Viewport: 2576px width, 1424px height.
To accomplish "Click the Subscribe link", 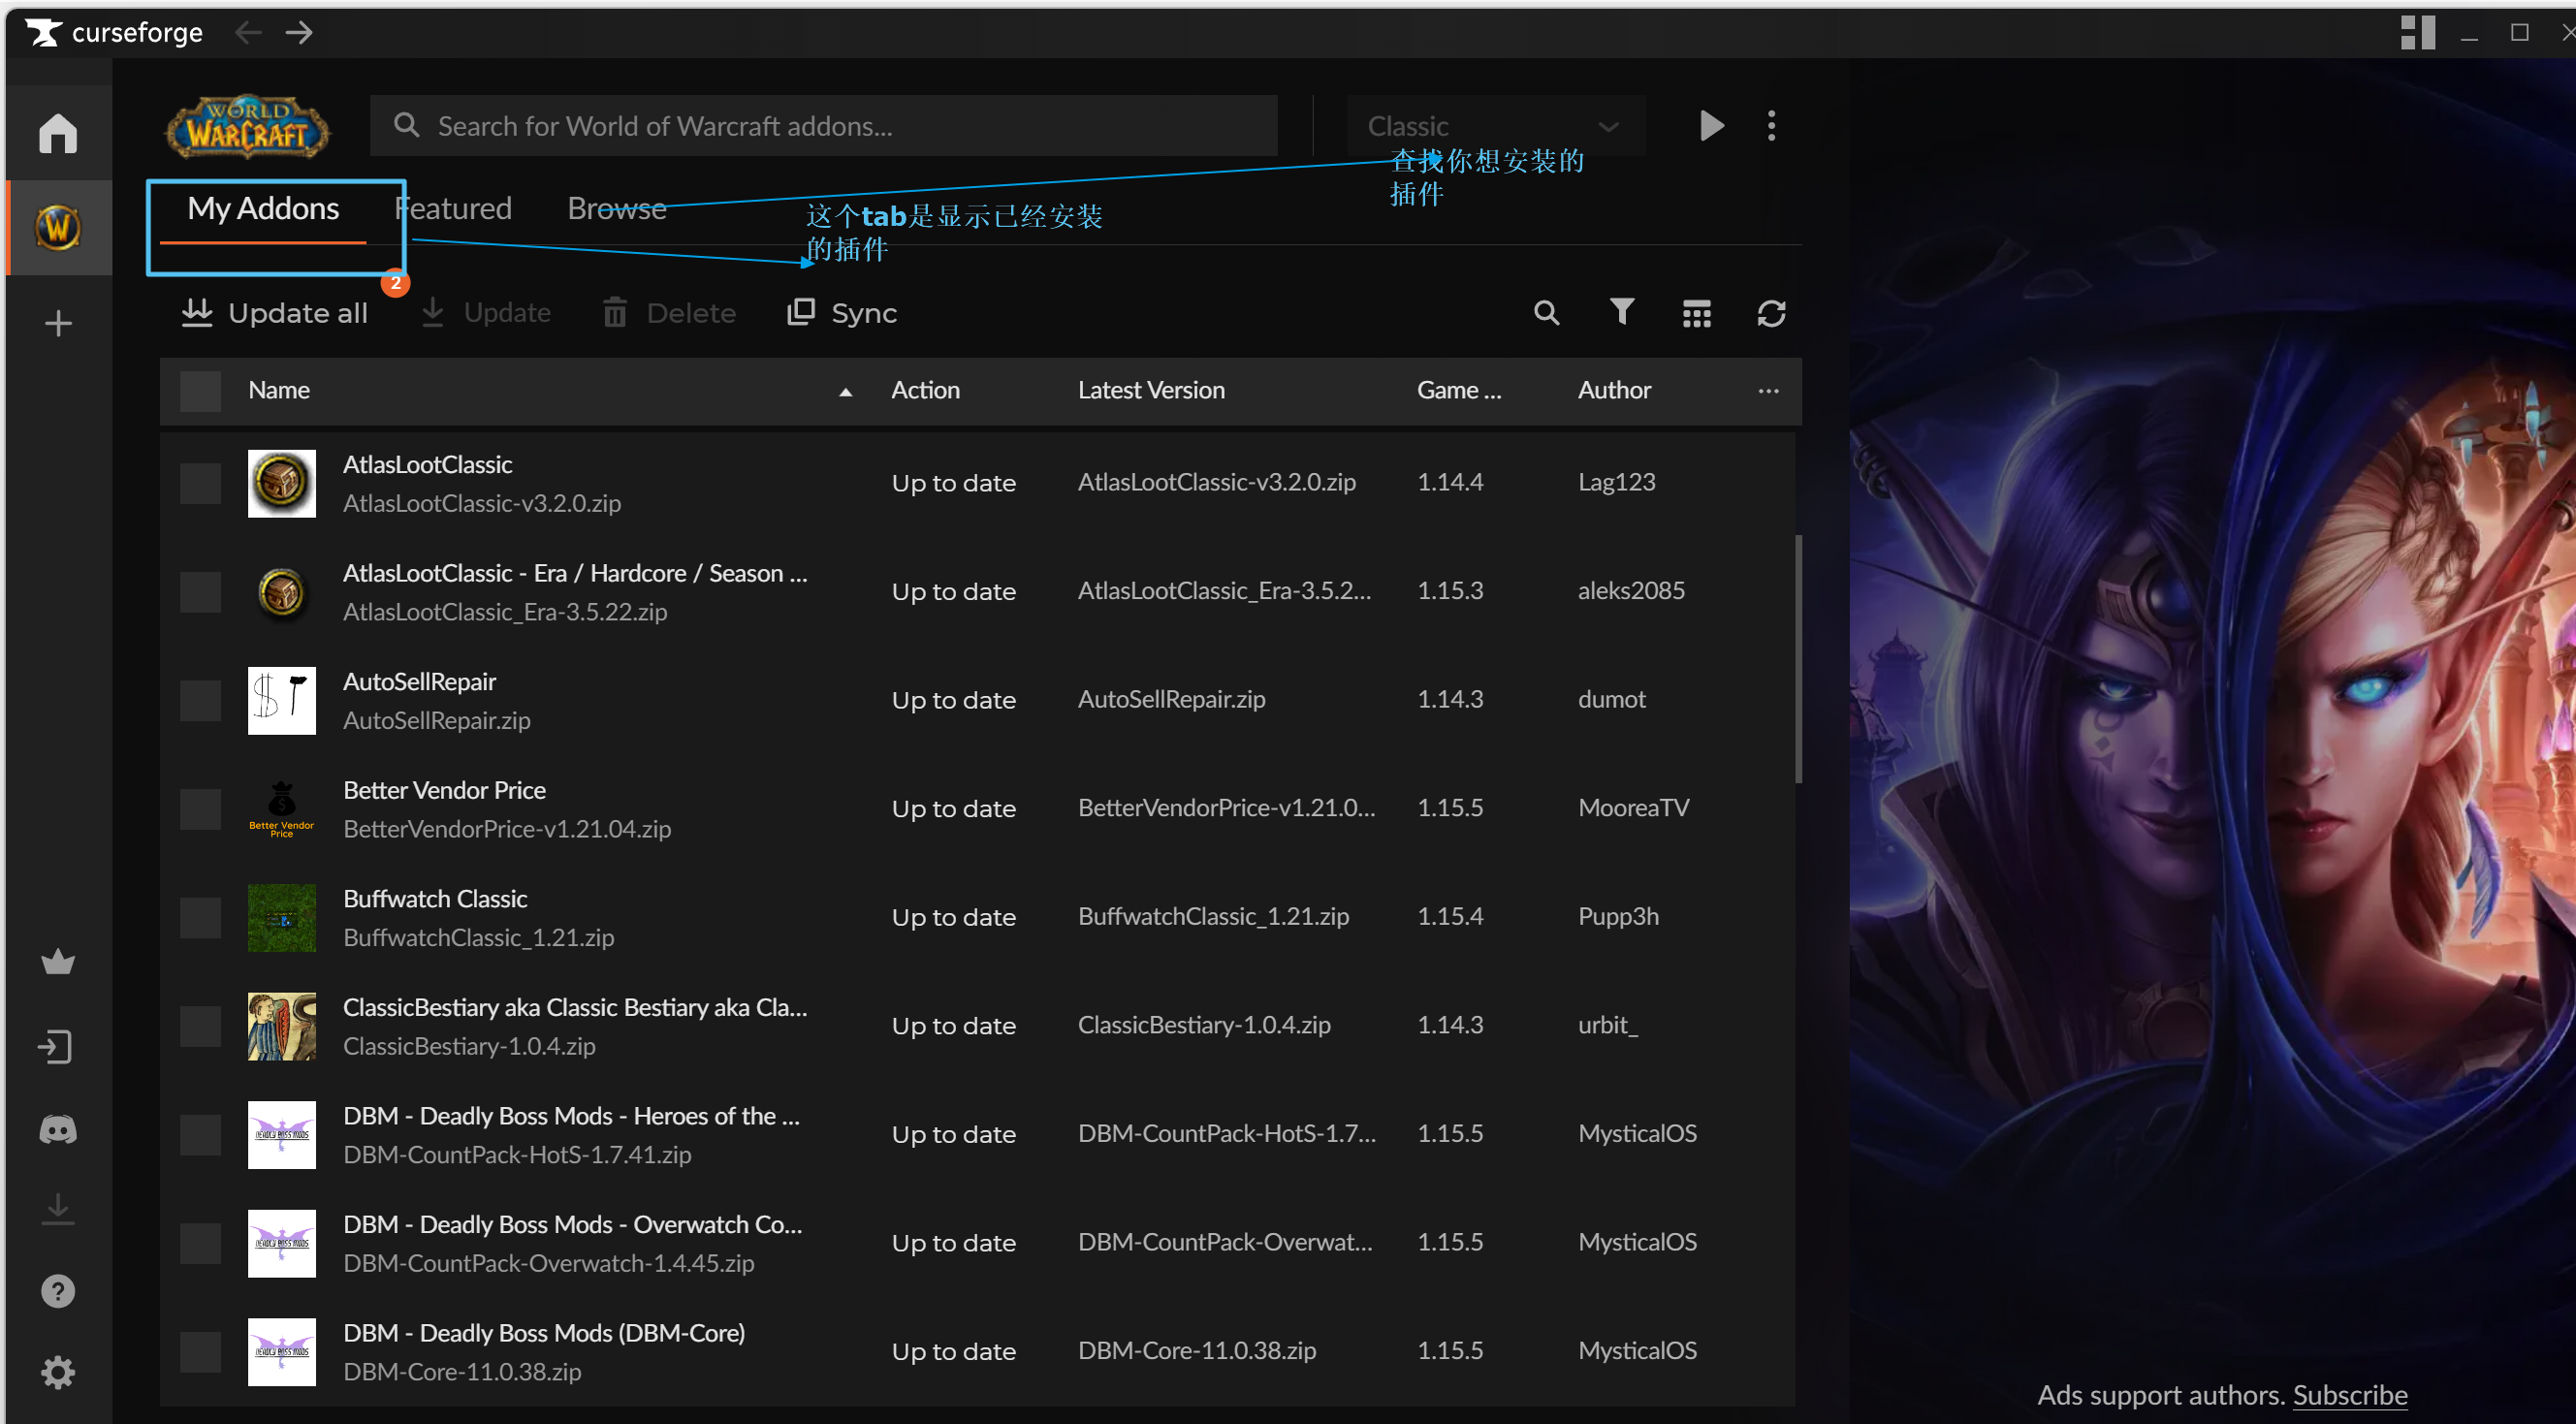I will [x=2349, y=1394].
